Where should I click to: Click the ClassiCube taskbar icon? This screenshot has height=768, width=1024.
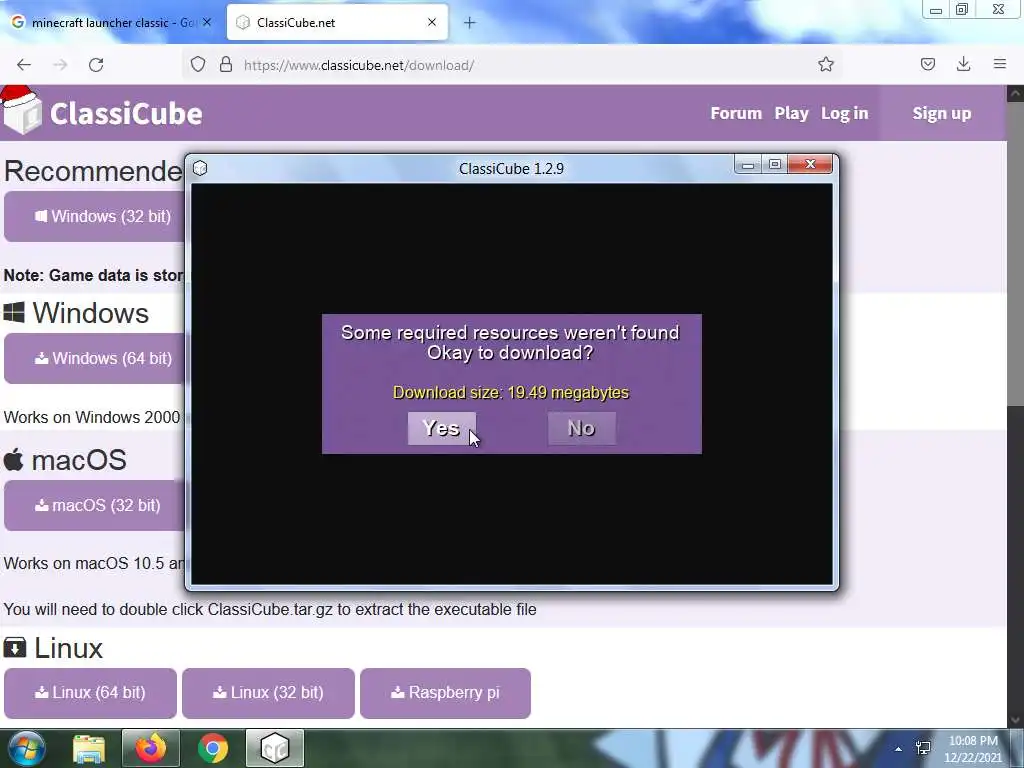pyautogui.click(x=275, y=748)
